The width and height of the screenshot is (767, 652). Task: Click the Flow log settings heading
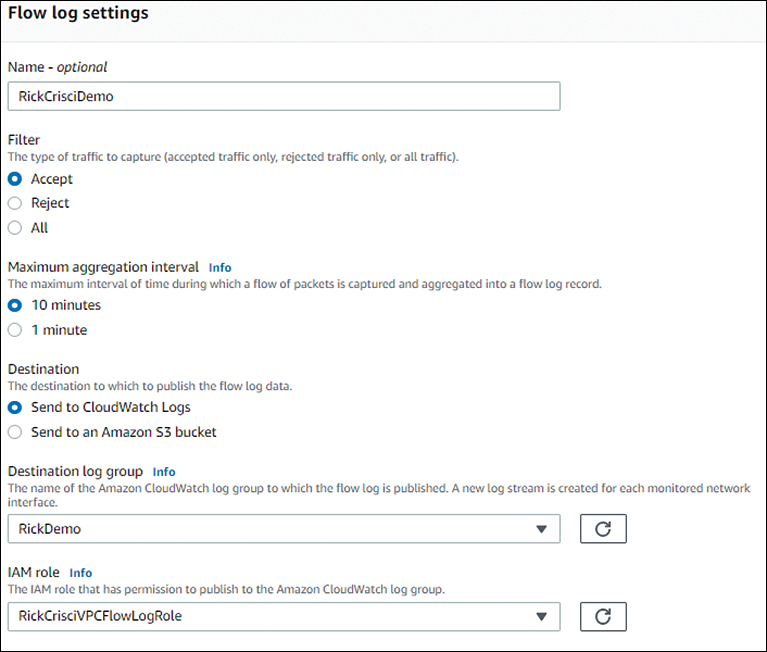tap(78, 13)
